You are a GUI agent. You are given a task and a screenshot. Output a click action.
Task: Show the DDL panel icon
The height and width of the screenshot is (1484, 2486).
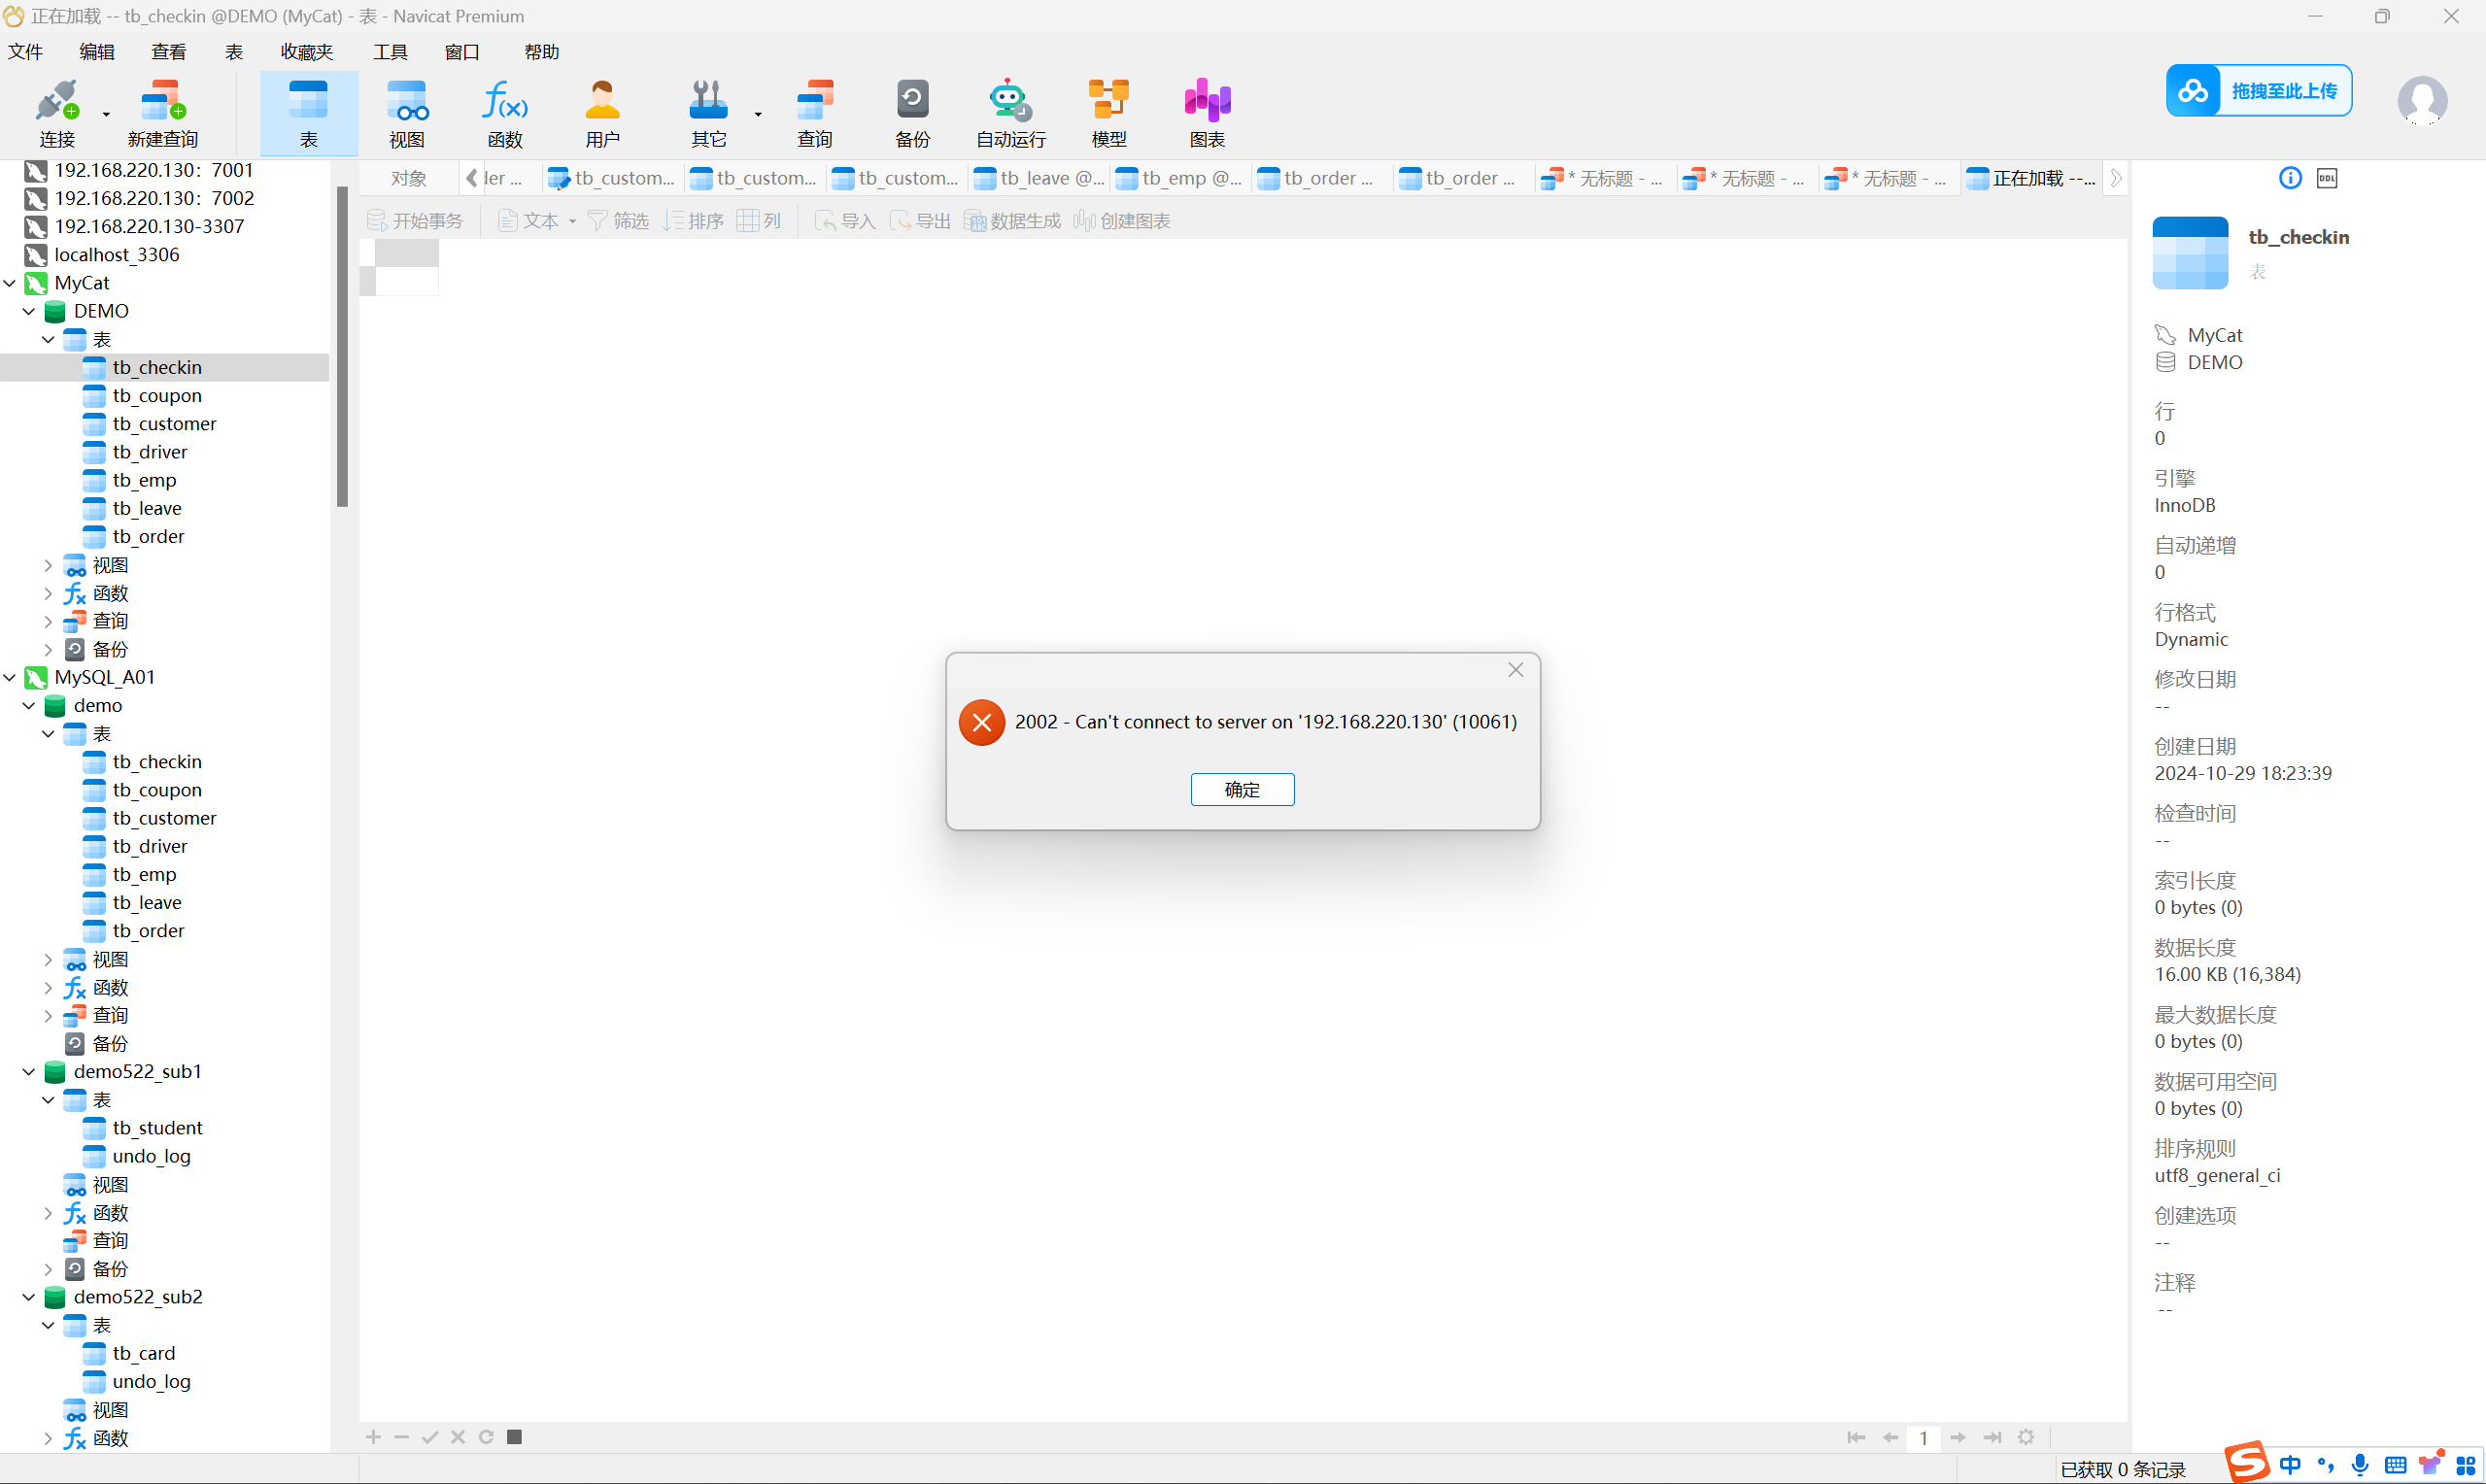click(2327, 178)
